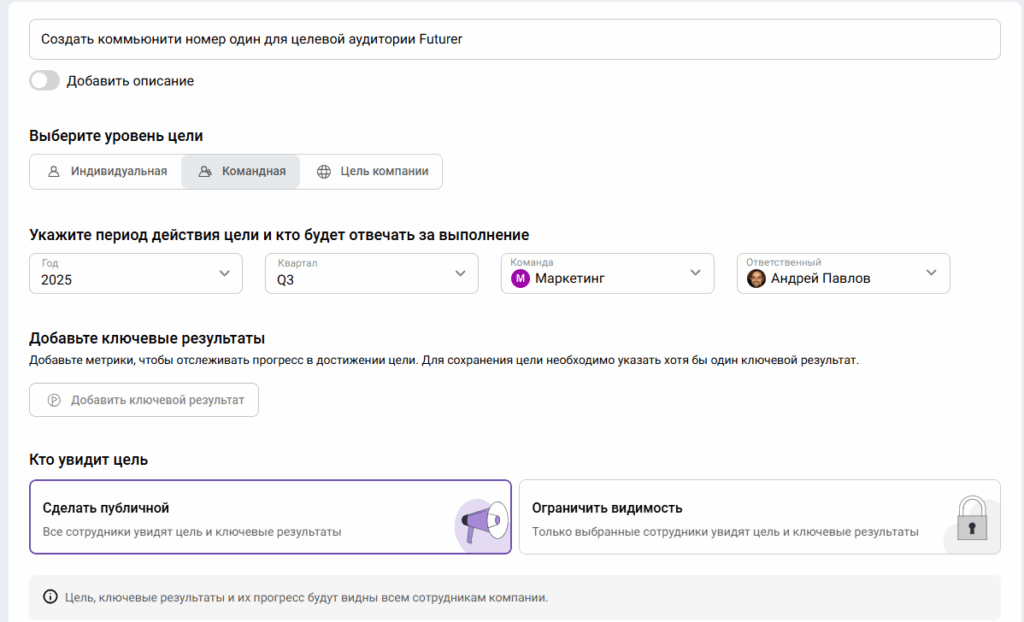
Task: Click the single person icon for Индивидуальная
Action: coord(54,171)
